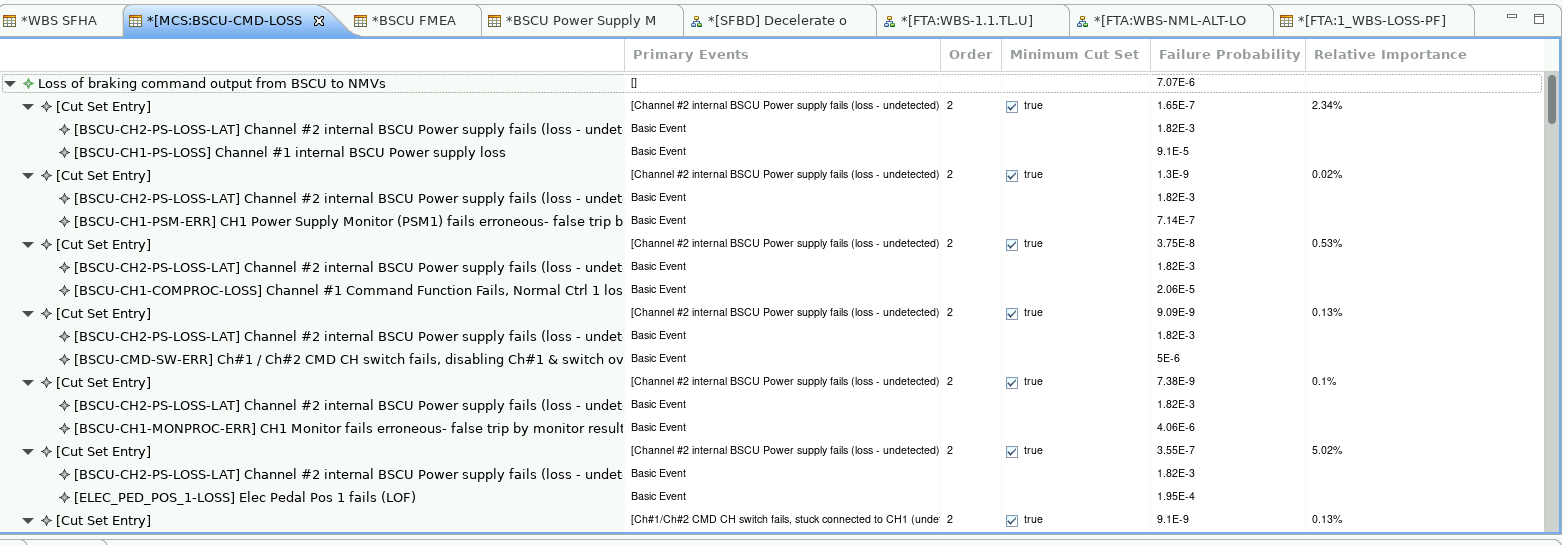Minimize the editor area with the minimize icon
Screen dimensions: 1563x545
(x=1511, y=18)
